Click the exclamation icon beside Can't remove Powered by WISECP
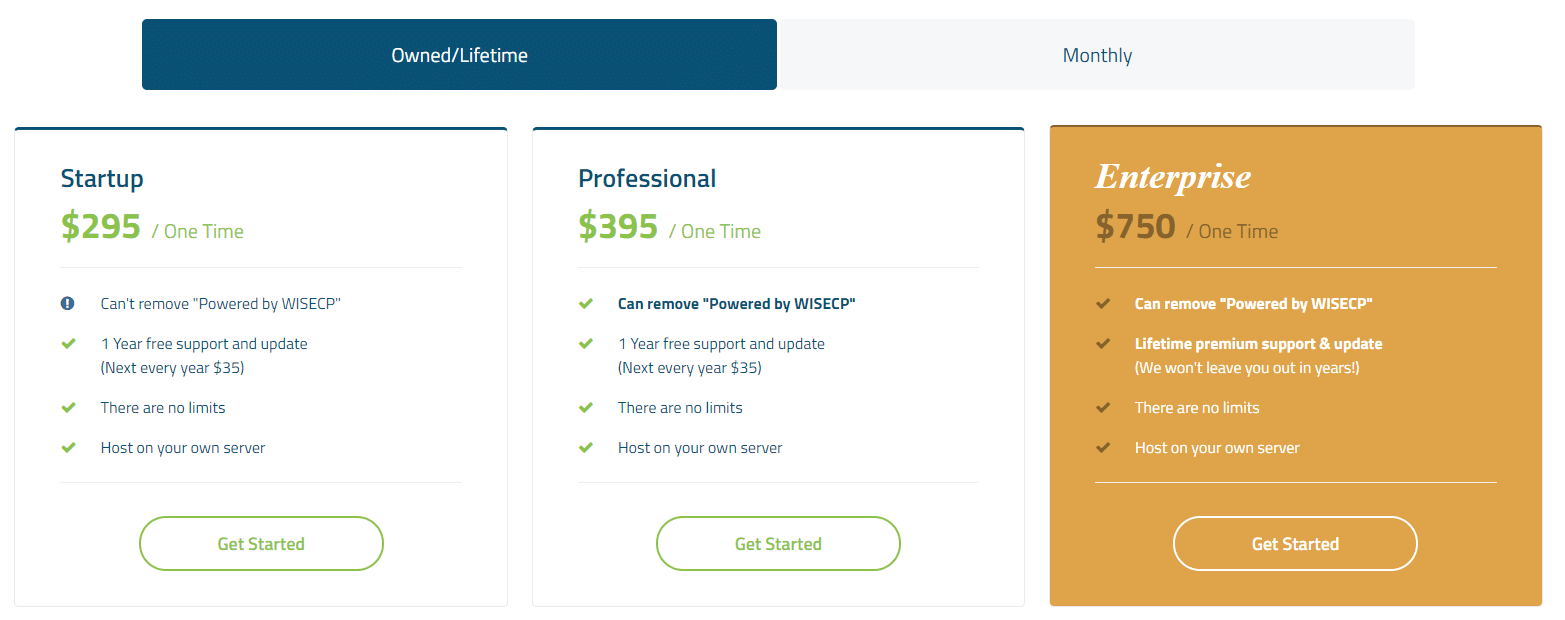 [x=68, y=303]
